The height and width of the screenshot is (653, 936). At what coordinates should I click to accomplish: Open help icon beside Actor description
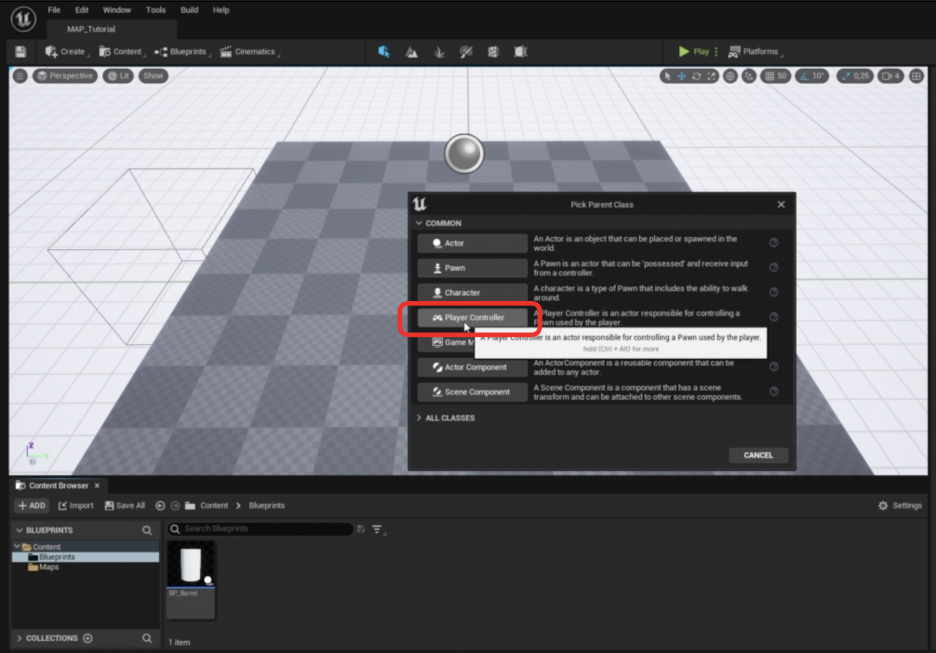(x=774, y=243)
